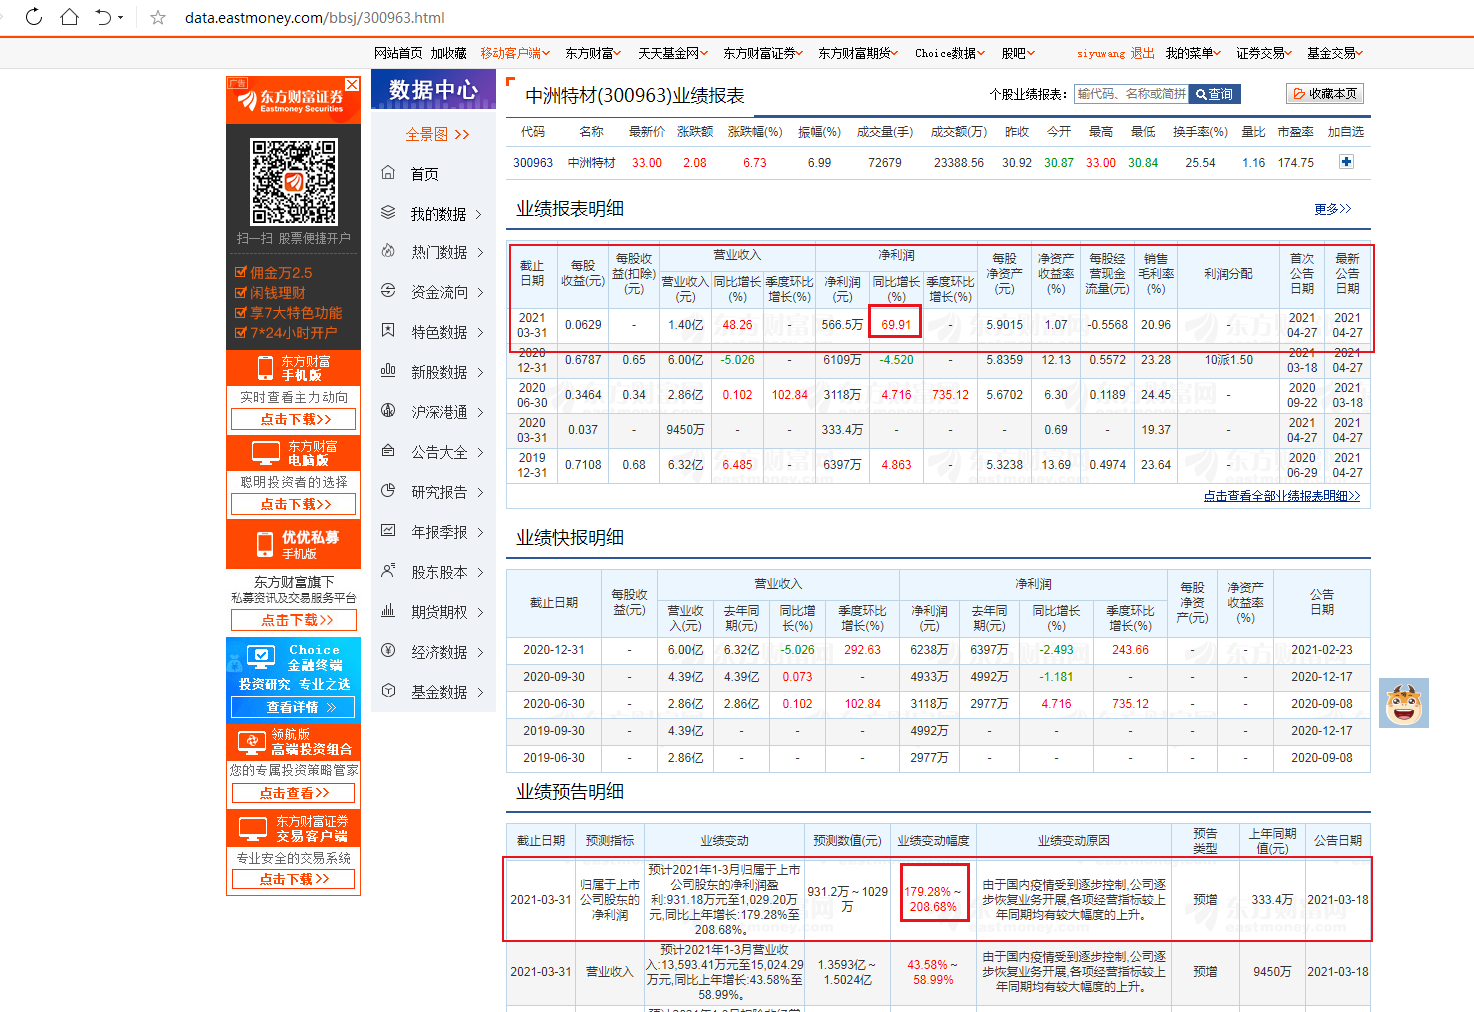This screenshot has width=1474, height=1012.
Task: Click the 数据中心 logo banner
Action: (433, 89)
